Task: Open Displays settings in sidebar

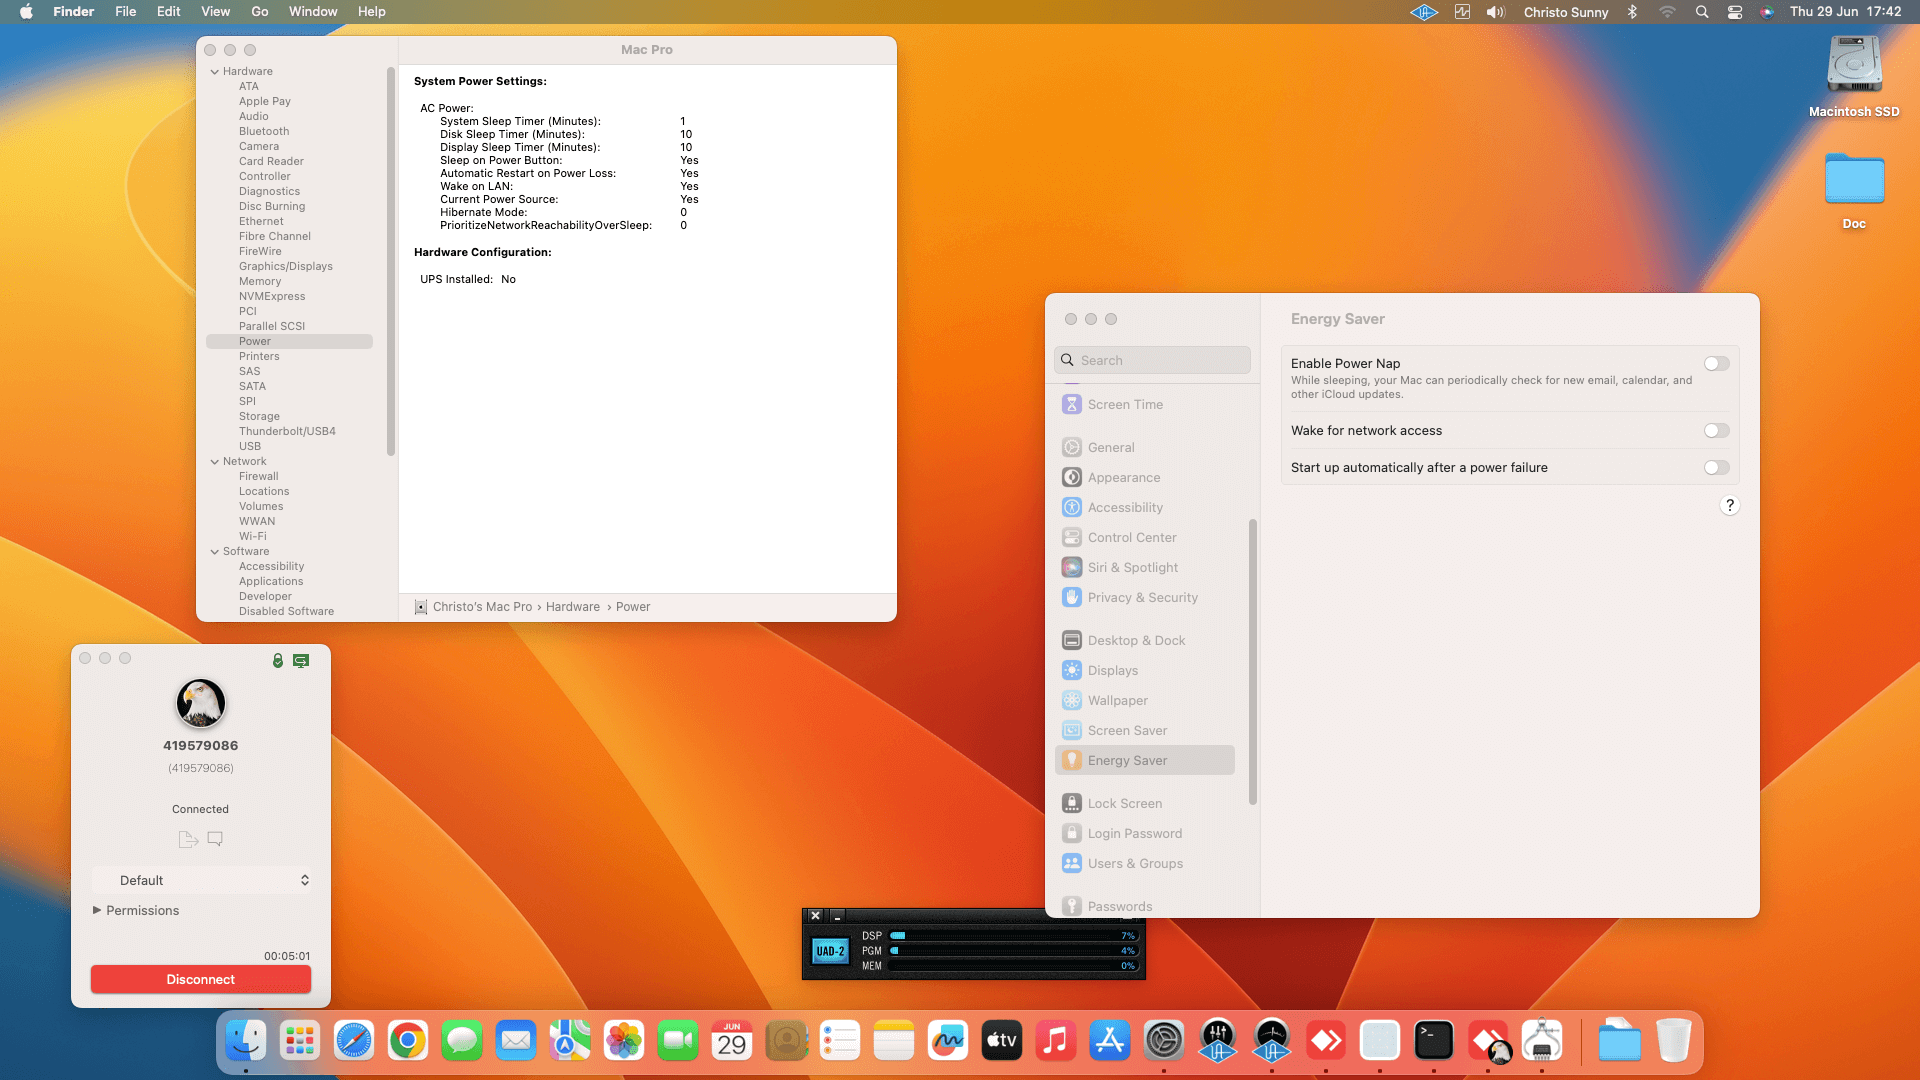Action: click(1112, 670)
